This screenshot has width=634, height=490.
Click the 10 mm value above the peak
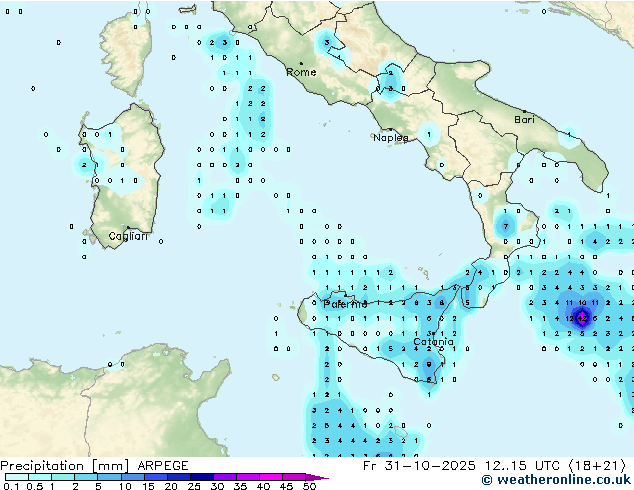(x=582, y=303)
